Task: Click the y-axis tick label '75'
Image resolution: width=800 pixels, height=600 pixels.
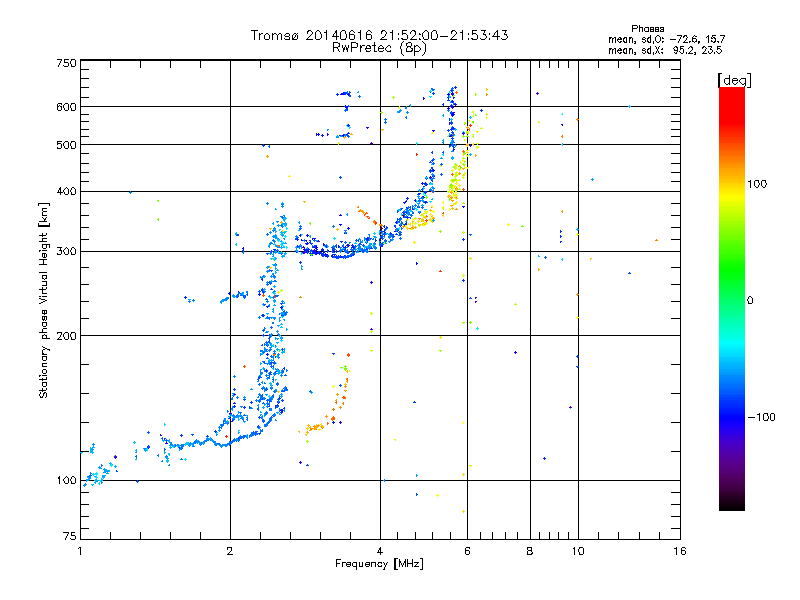Action: [70, 536]
